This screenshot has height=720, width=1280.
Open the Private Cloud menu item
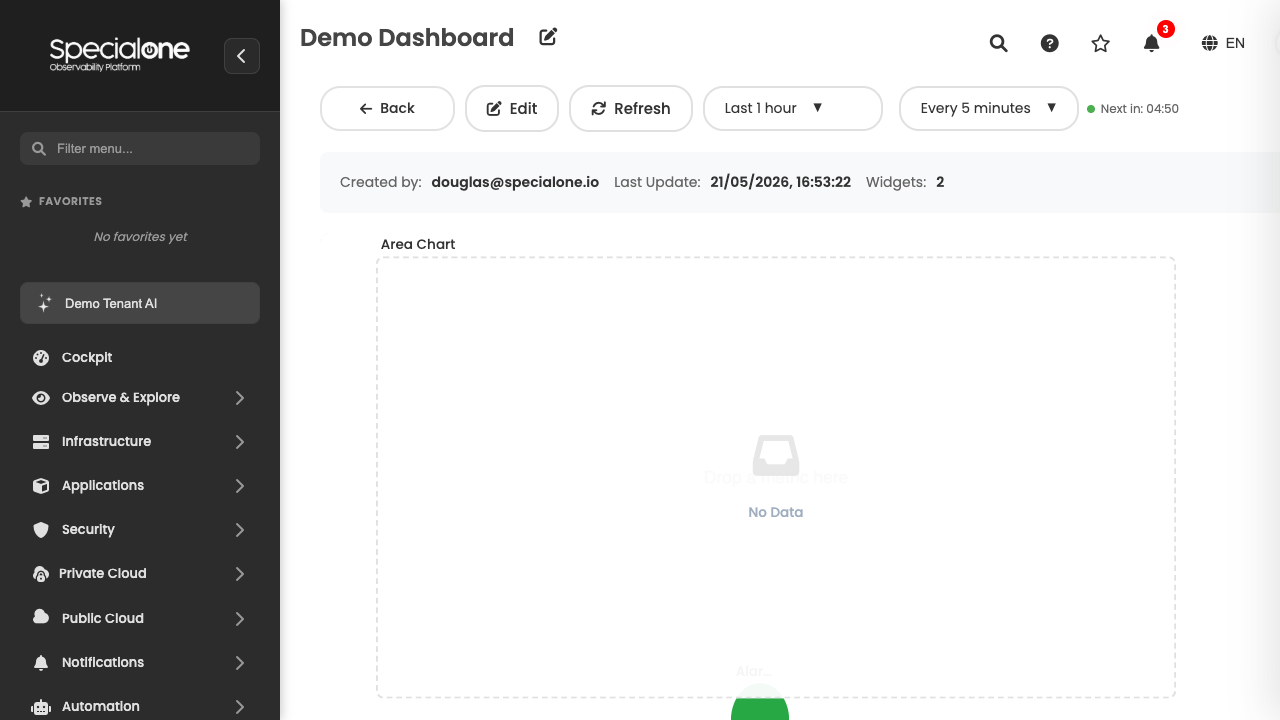140,573
